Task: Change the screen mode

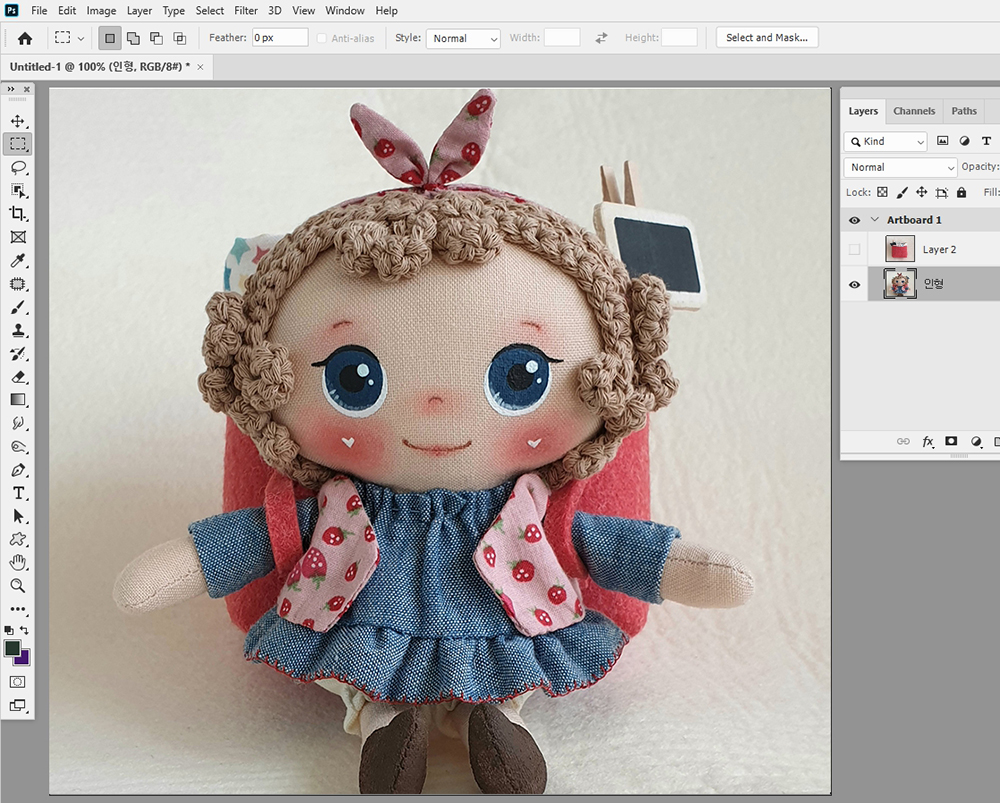Action: click(x=18, y=705)
